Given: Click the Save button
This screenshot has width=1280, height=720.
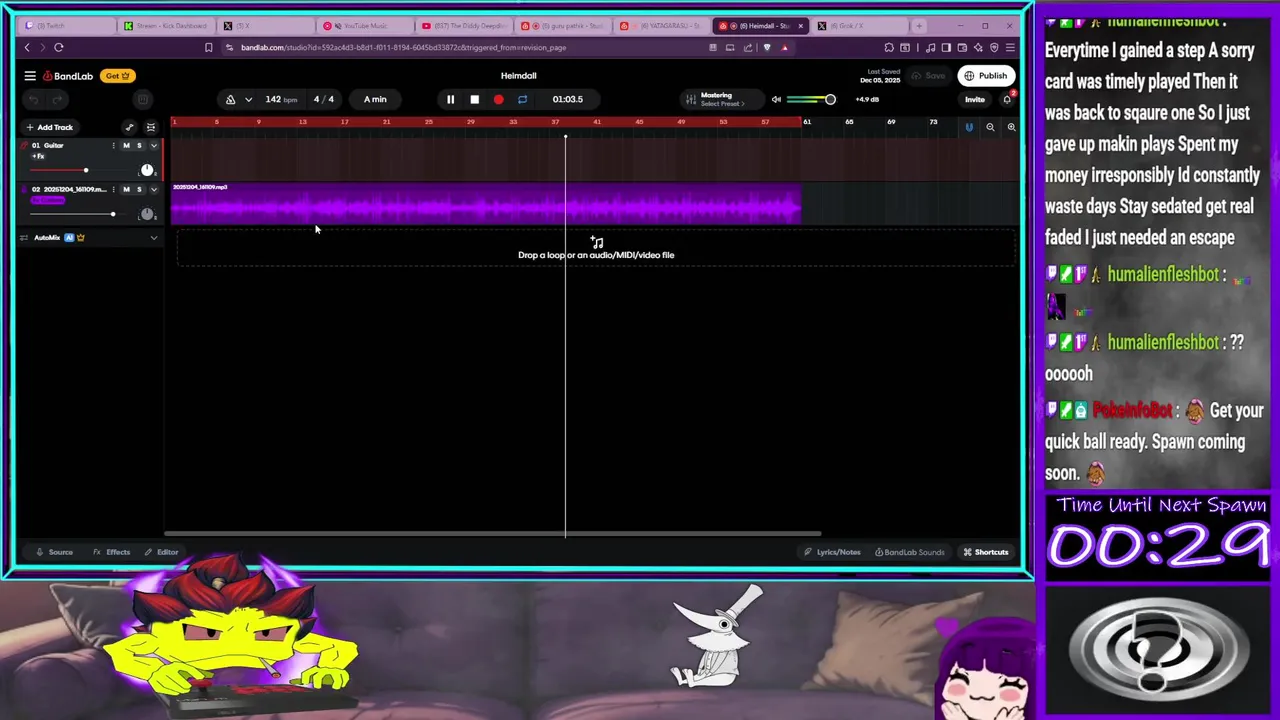Looking at the screenshot, I should click(931, 76).
